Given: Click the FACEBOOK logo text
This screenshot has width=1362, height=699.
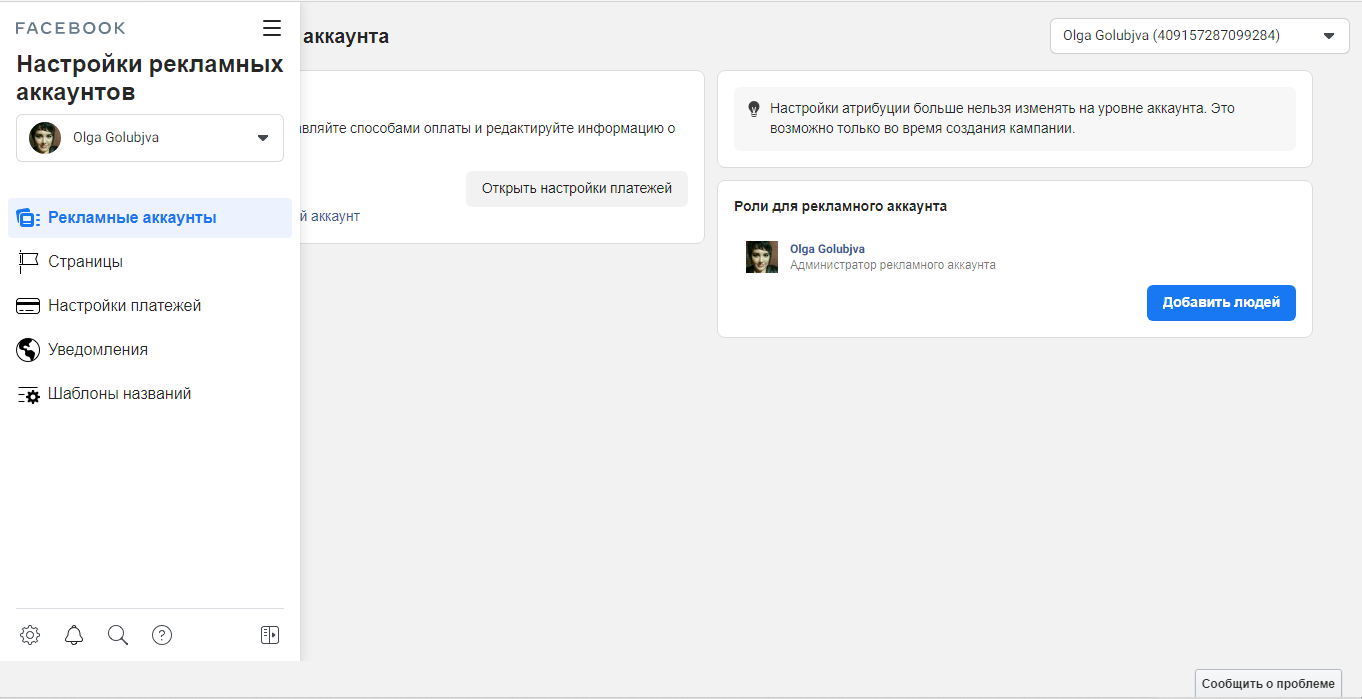Looking at the screenshot, I should pos(70,28).
